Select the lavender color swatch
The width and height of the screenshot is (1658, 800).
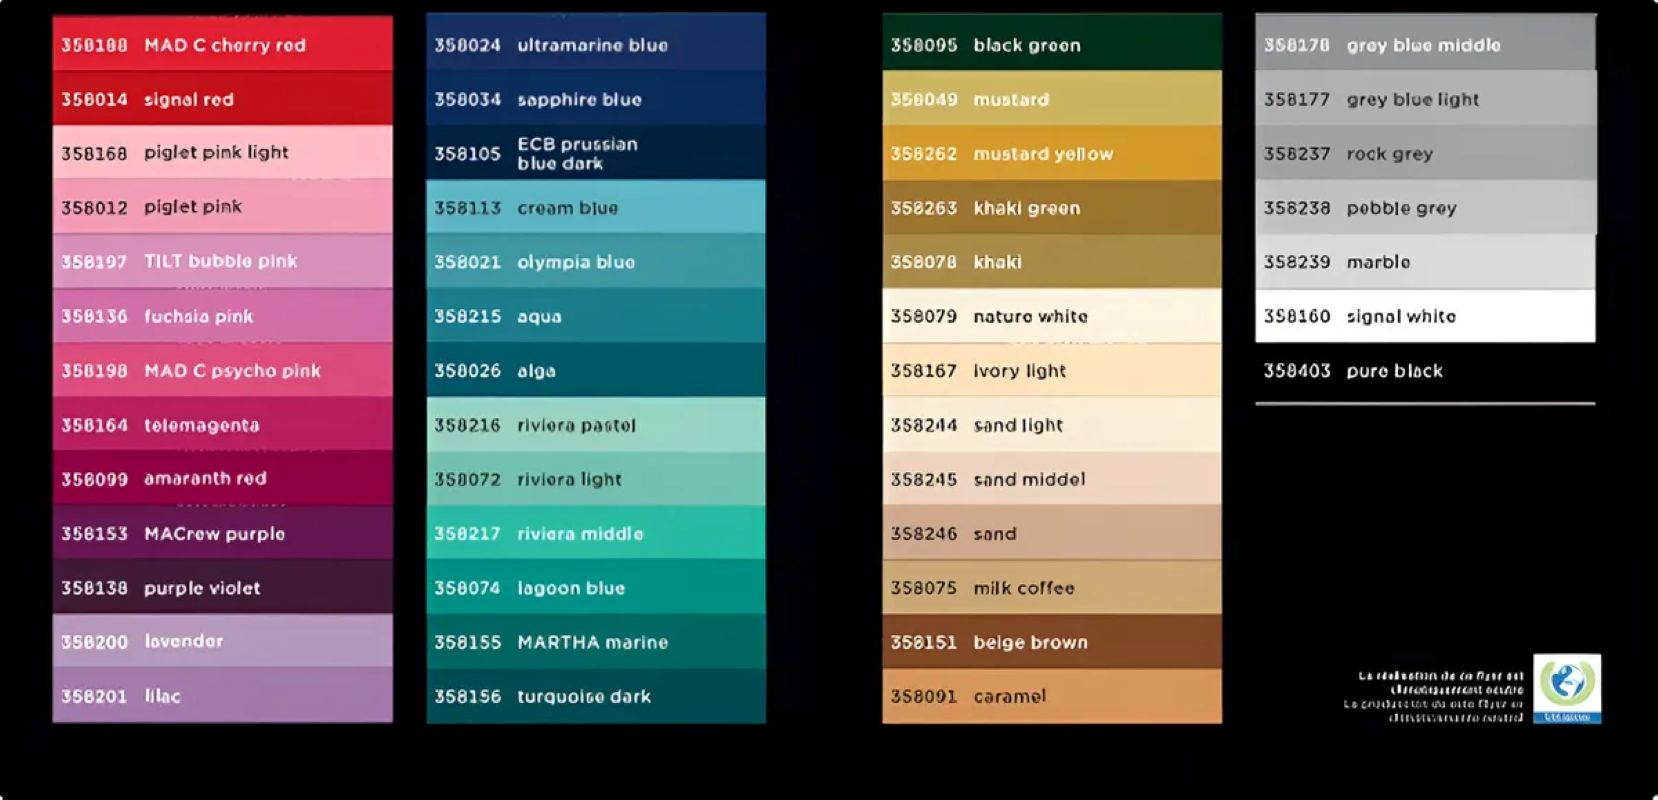pyautogui.click(x=222, y=641)
